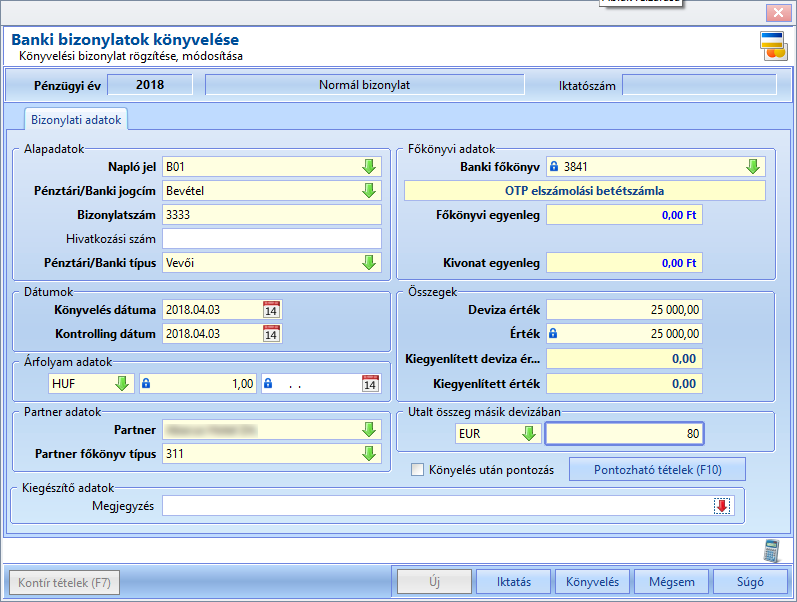The image size is (797, 602).
Task: Click the red arrow in Megjegyzés field
Action: (722, 506)
